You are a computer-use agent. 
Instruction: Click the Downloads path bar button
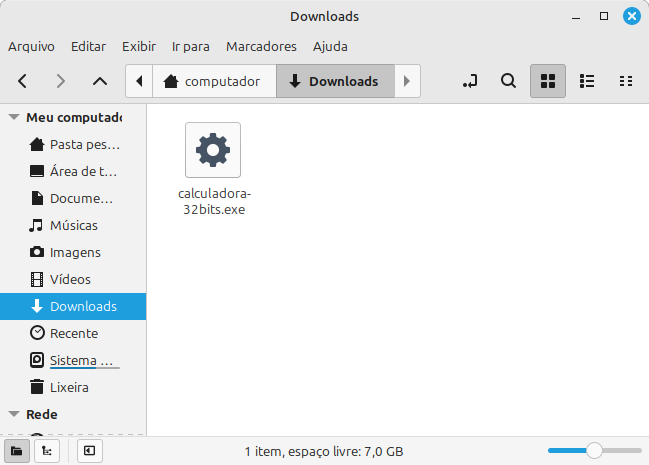click(334, 81)
